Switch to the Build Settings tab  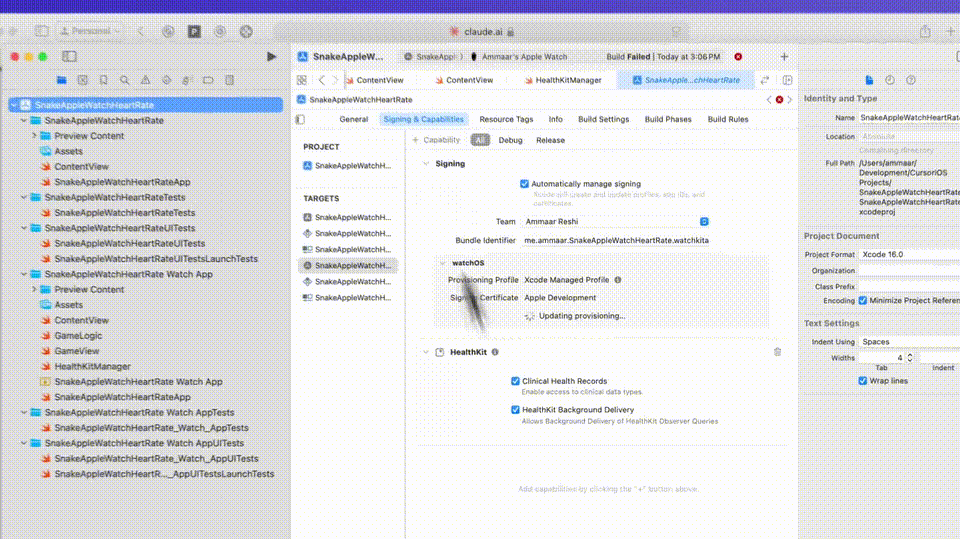click(x=604, y=119)
